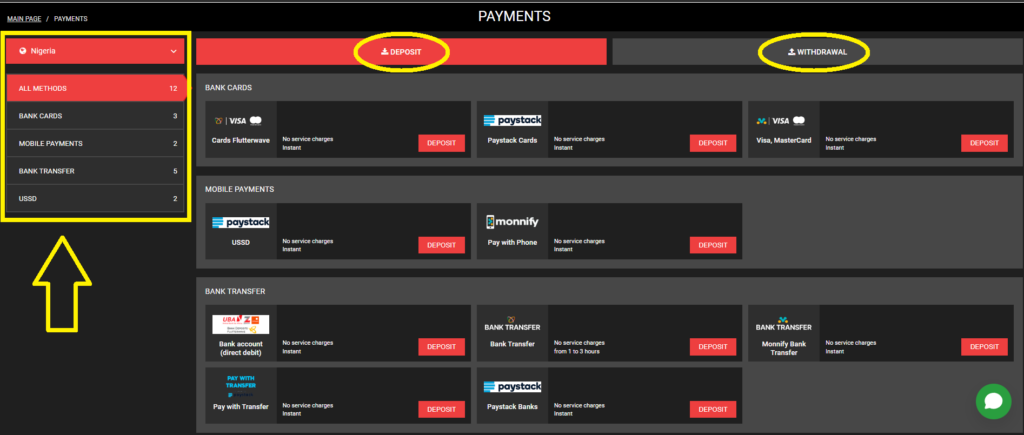Click the Mobile Payments section heading

click(240, 189)
